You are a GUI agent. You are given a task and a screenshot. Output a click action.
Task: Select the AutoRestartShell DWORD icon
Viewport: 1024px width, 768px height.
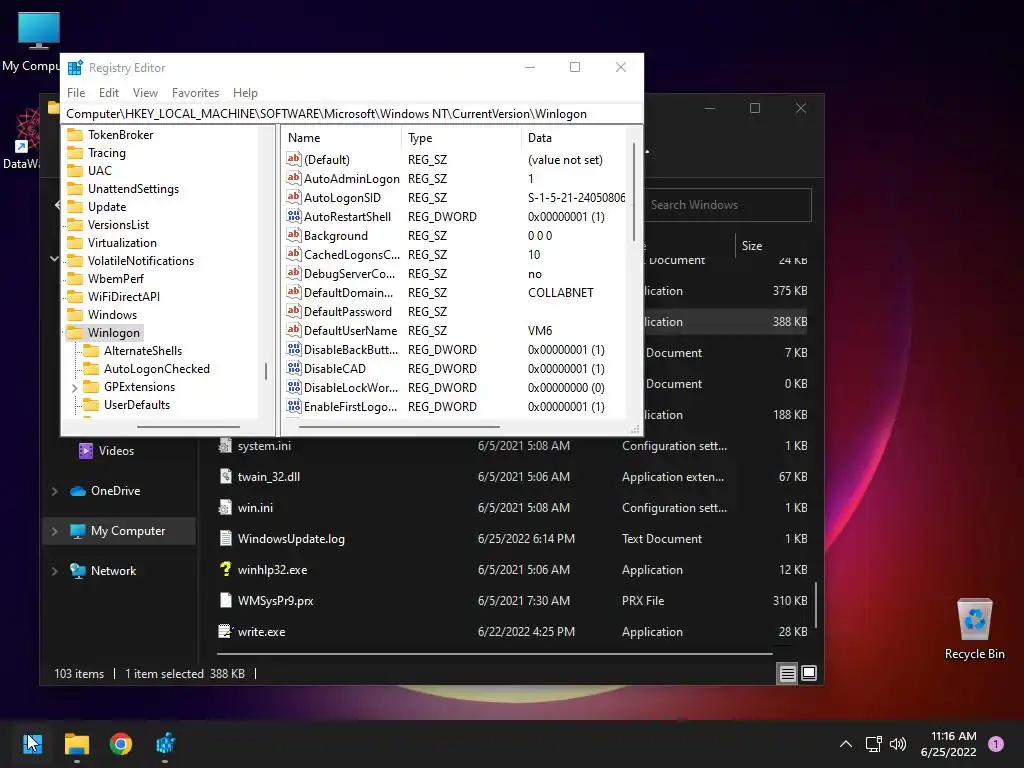pyautogui.click(x=294, y=216)
